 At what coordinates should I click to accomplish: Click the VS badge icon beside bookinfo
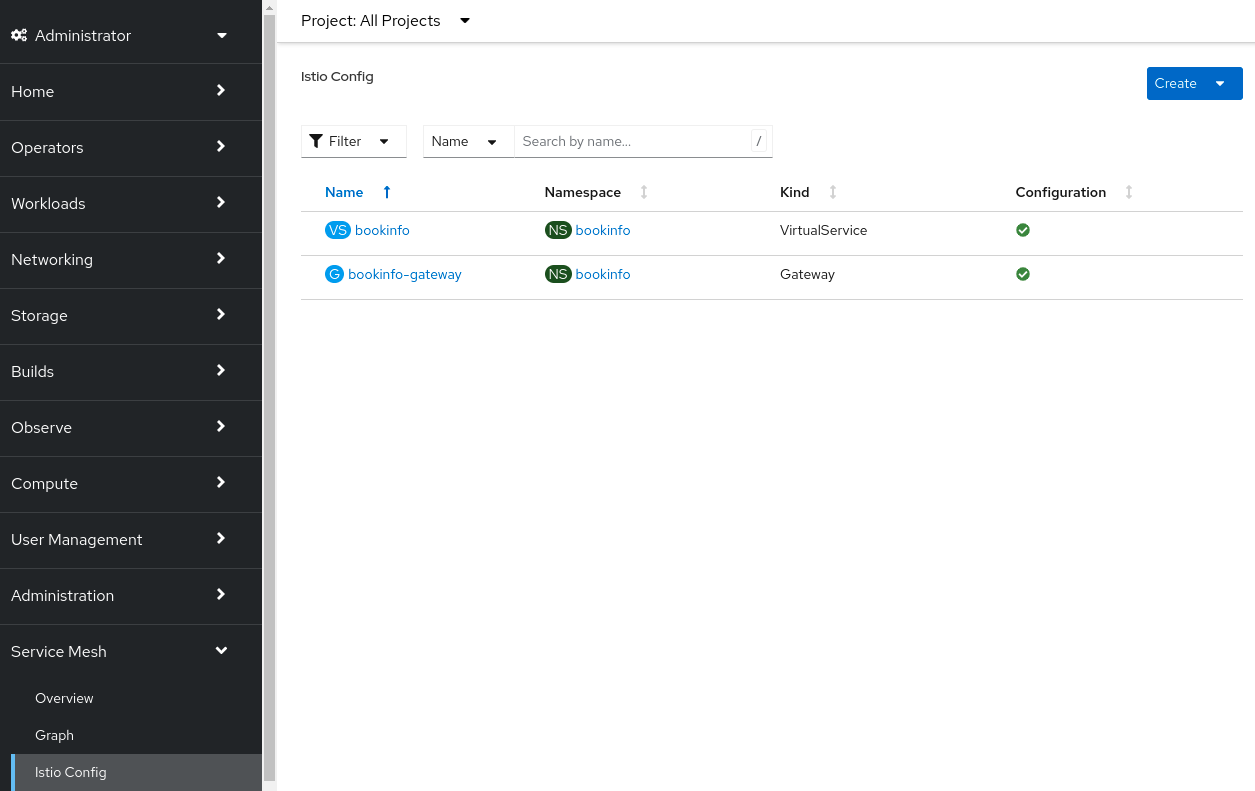point(338,230)
